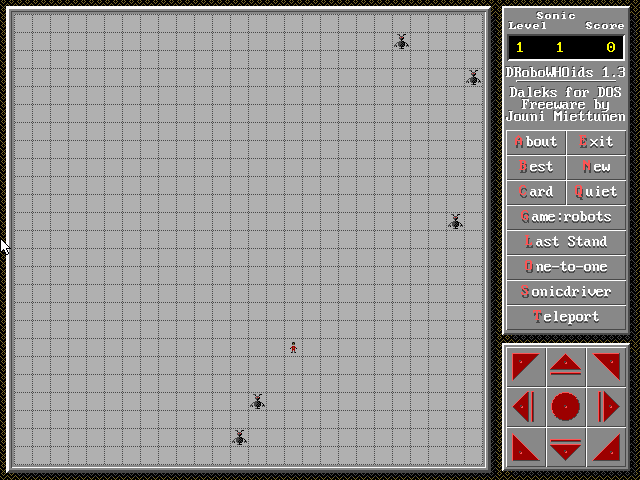Click the robot near the top-right grid edge

(x=473, y=78)
